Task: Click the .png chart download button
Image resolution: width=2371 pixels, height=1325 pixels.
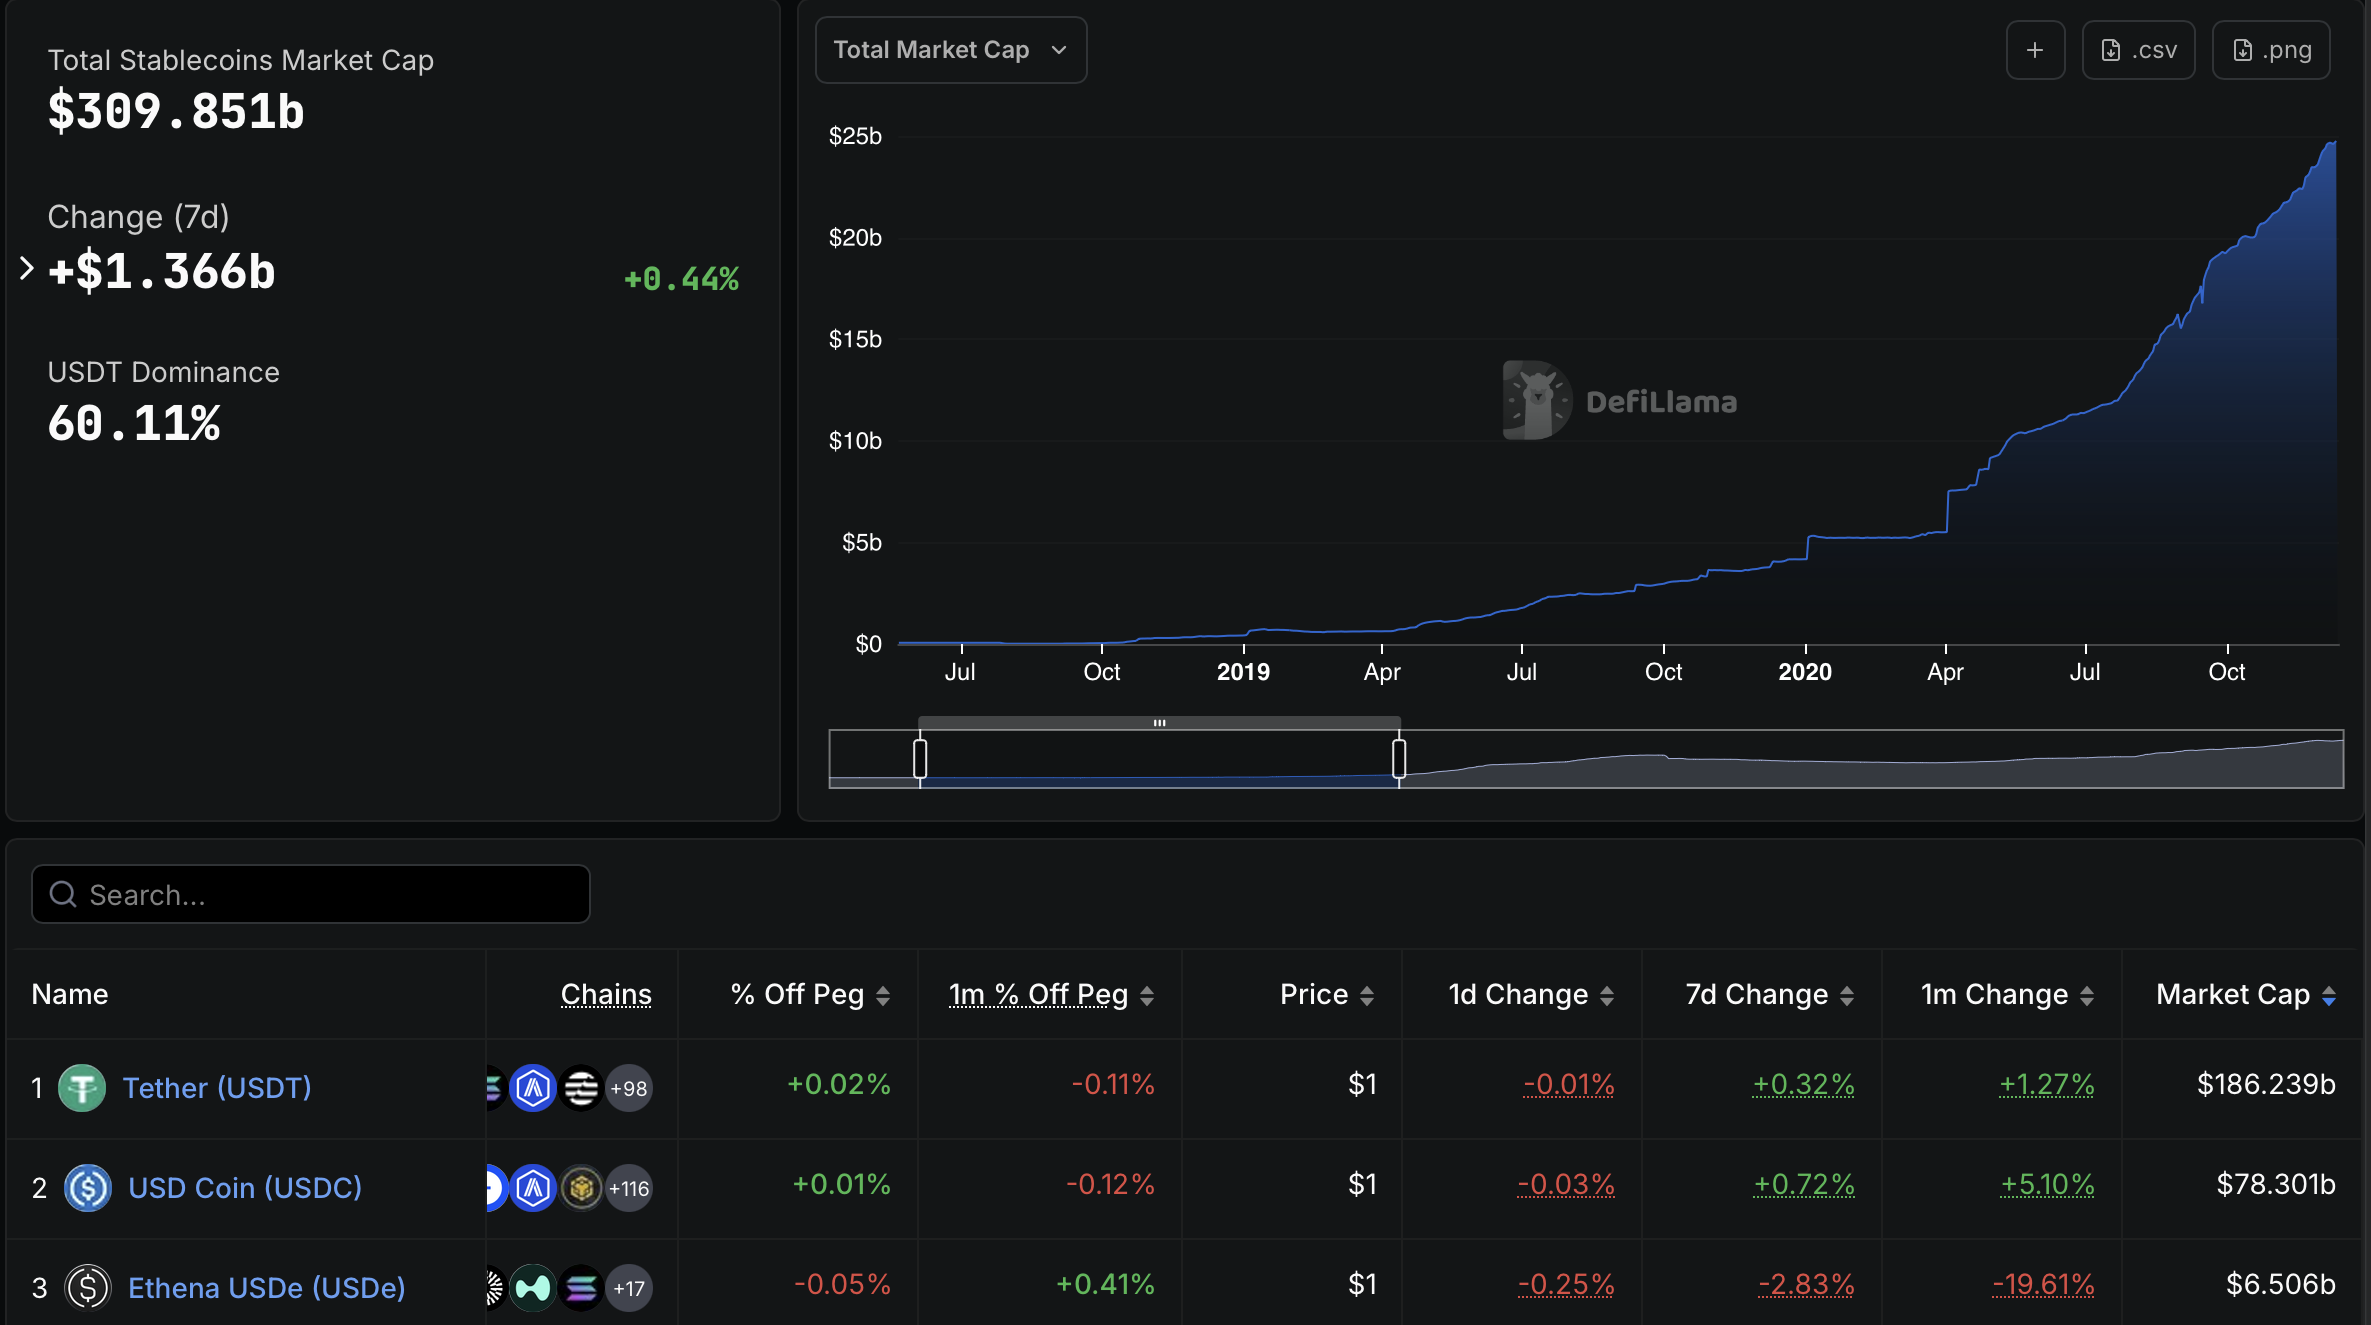Action: [2271, 49]
